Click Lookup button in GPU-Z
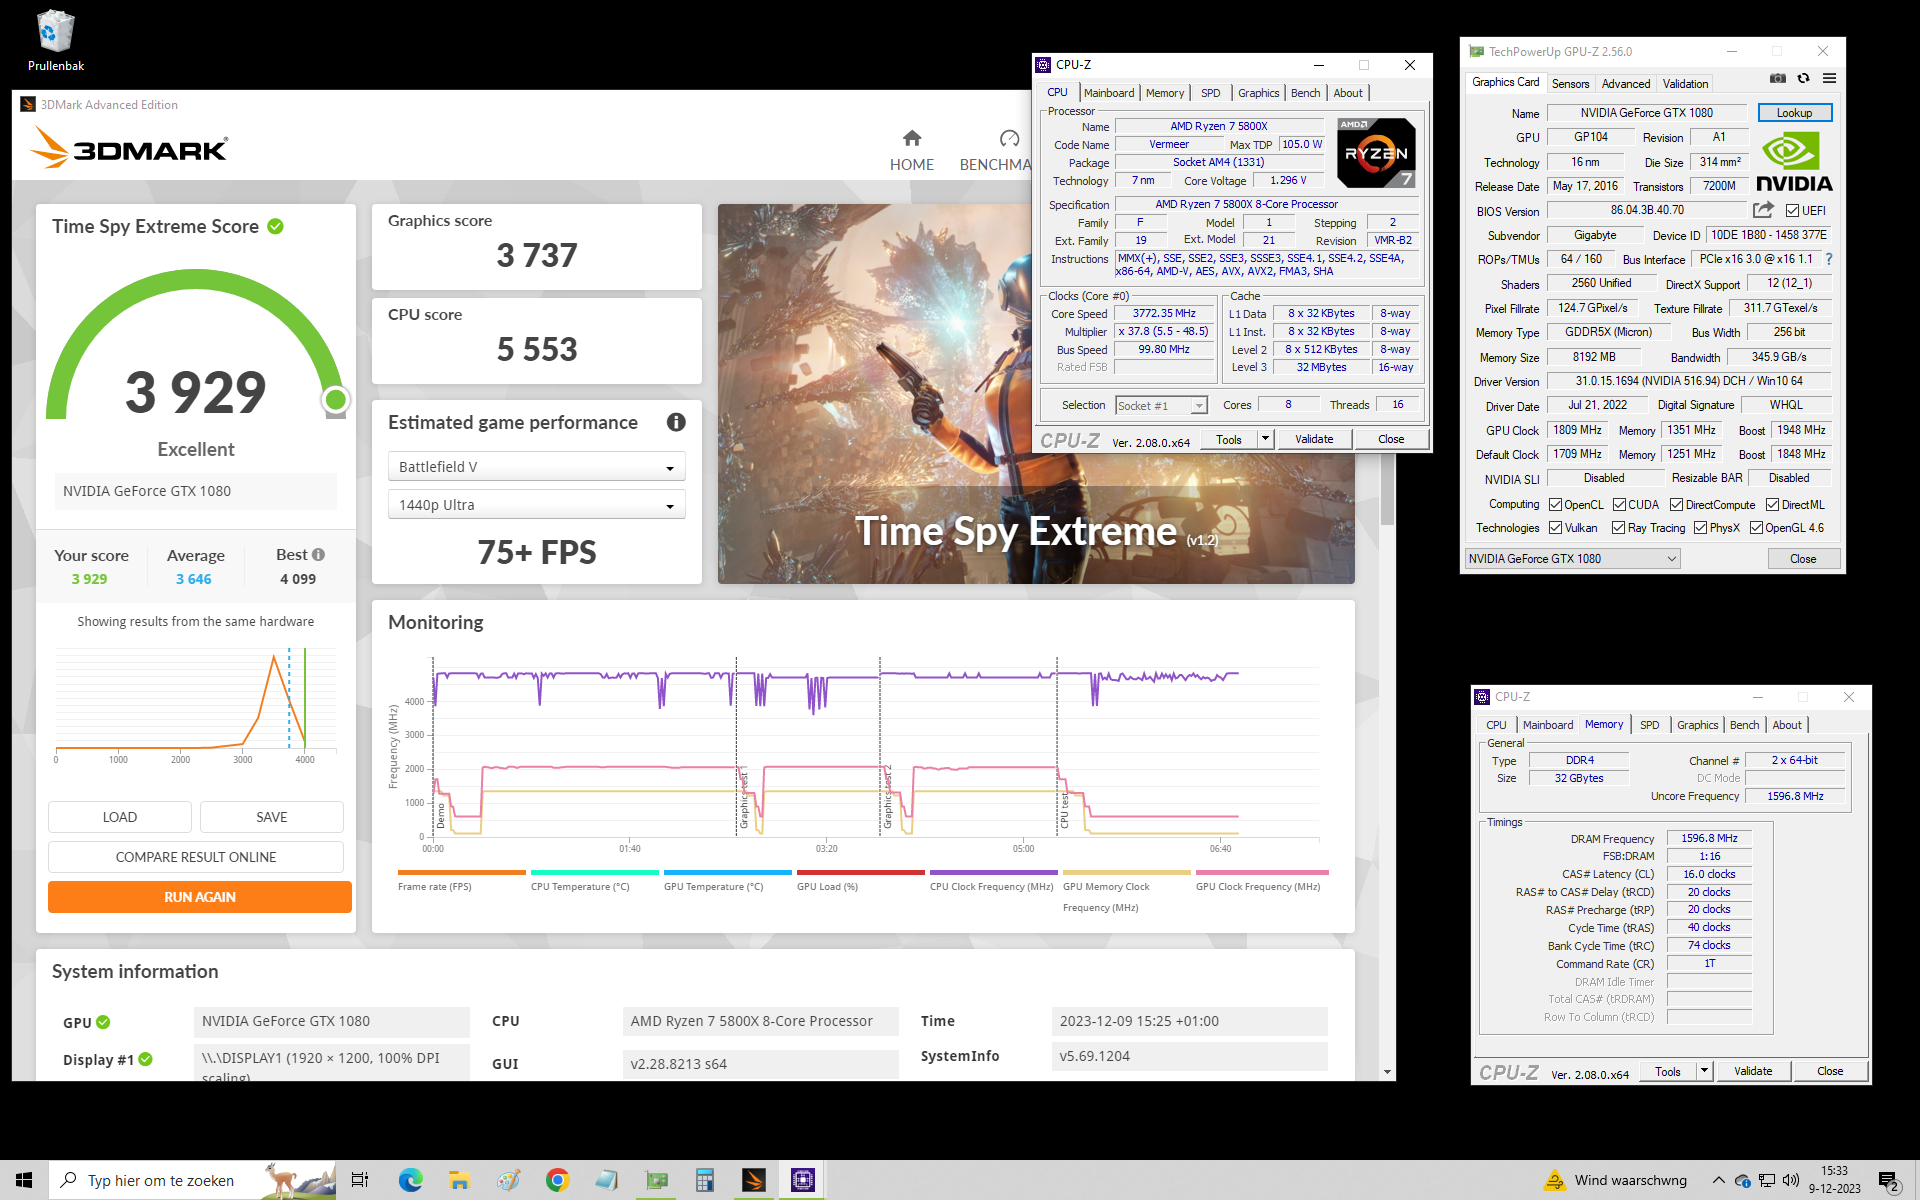This screenshot has height=1200, width=1920. coord(1794,113)
